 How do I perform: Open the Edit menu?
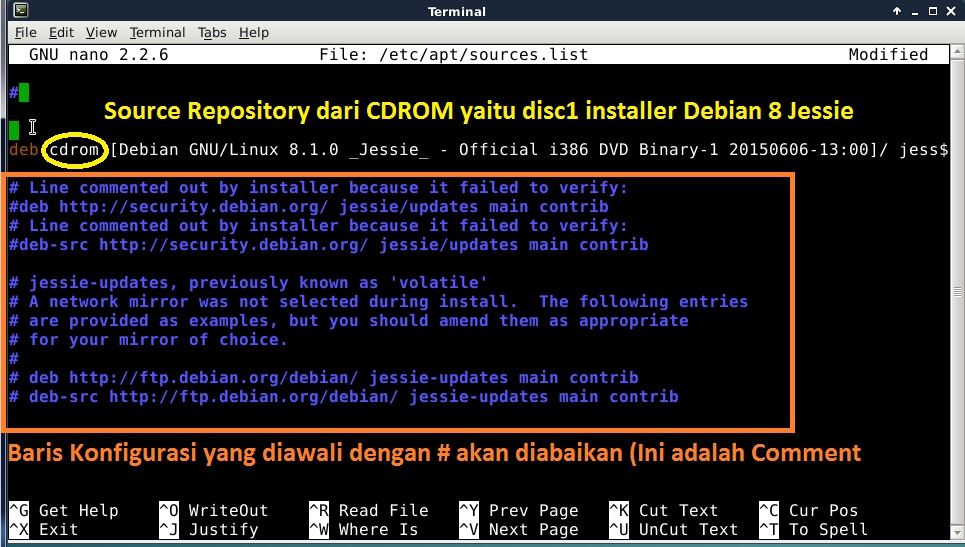tap(62, 33)
